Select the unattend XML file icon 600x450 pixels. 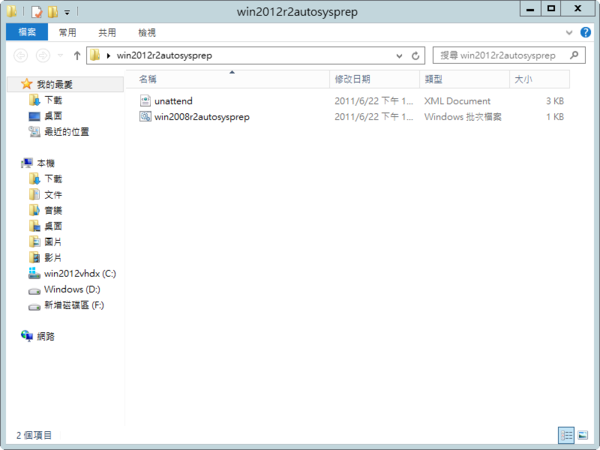tap(145, 101)
